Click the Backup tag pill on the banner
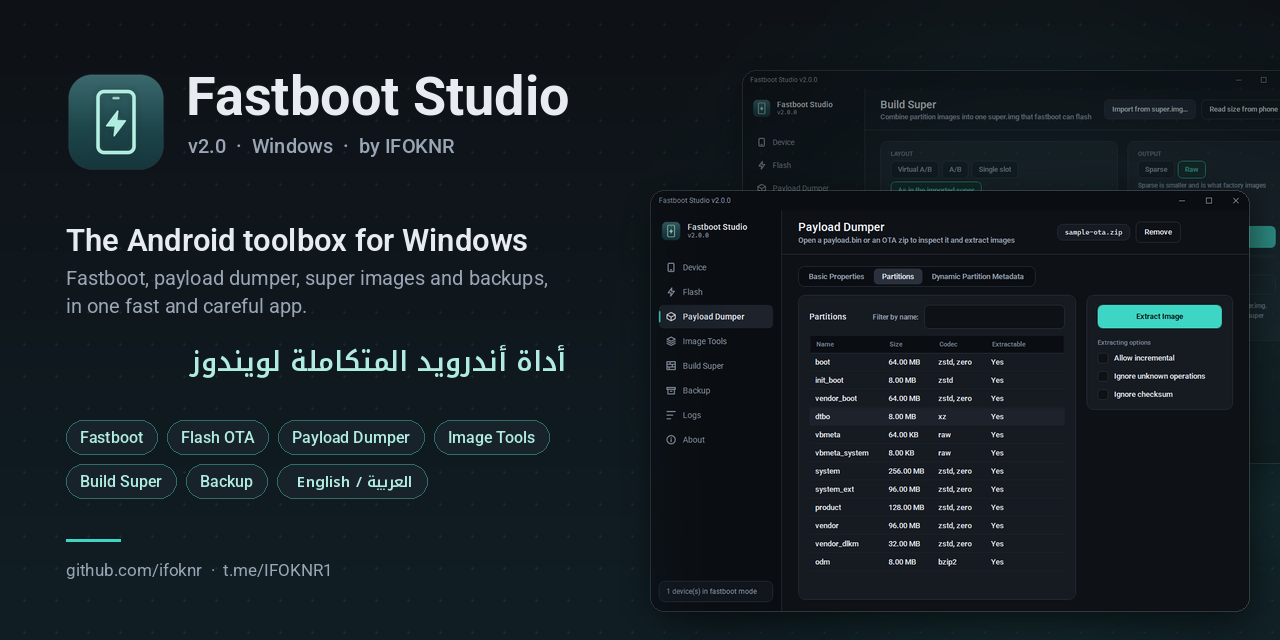This screenshot has height=640, width=1280. [x=227, y=481]
